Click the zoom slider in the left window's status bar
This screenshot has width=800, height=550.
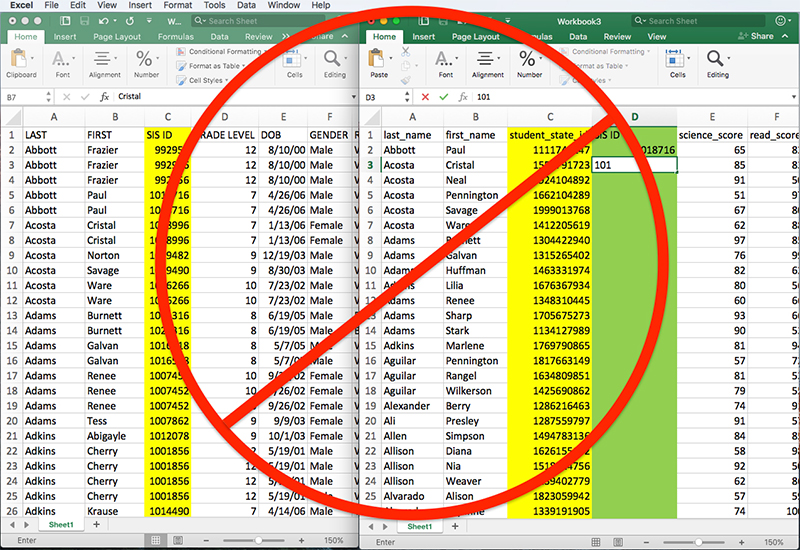(x=258, y=540)
